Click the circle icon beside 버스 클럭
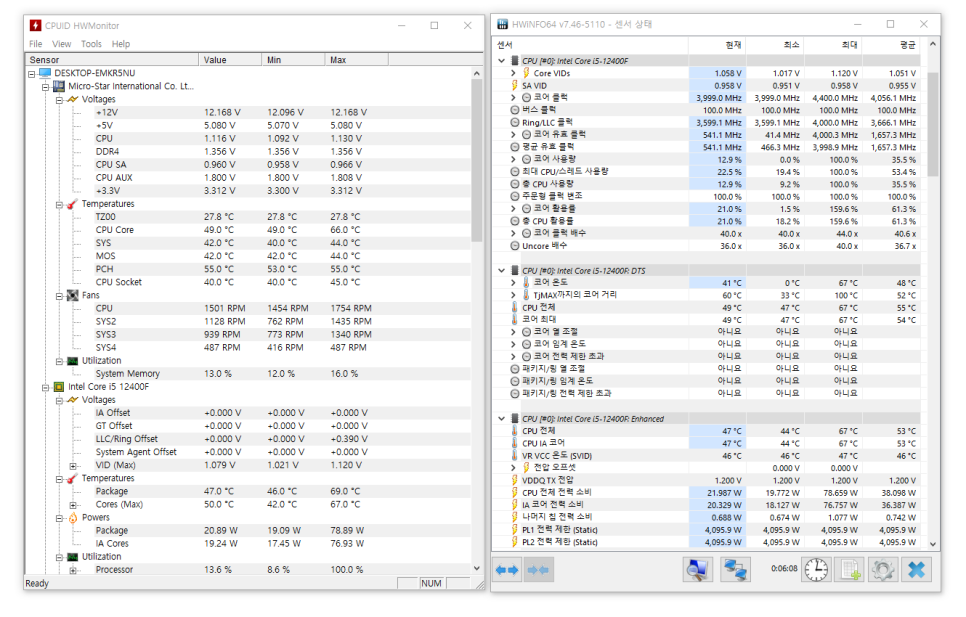Image resolution: width=966 pixels, height=617 pixels. pyautogui.click(x=514, y=110)
